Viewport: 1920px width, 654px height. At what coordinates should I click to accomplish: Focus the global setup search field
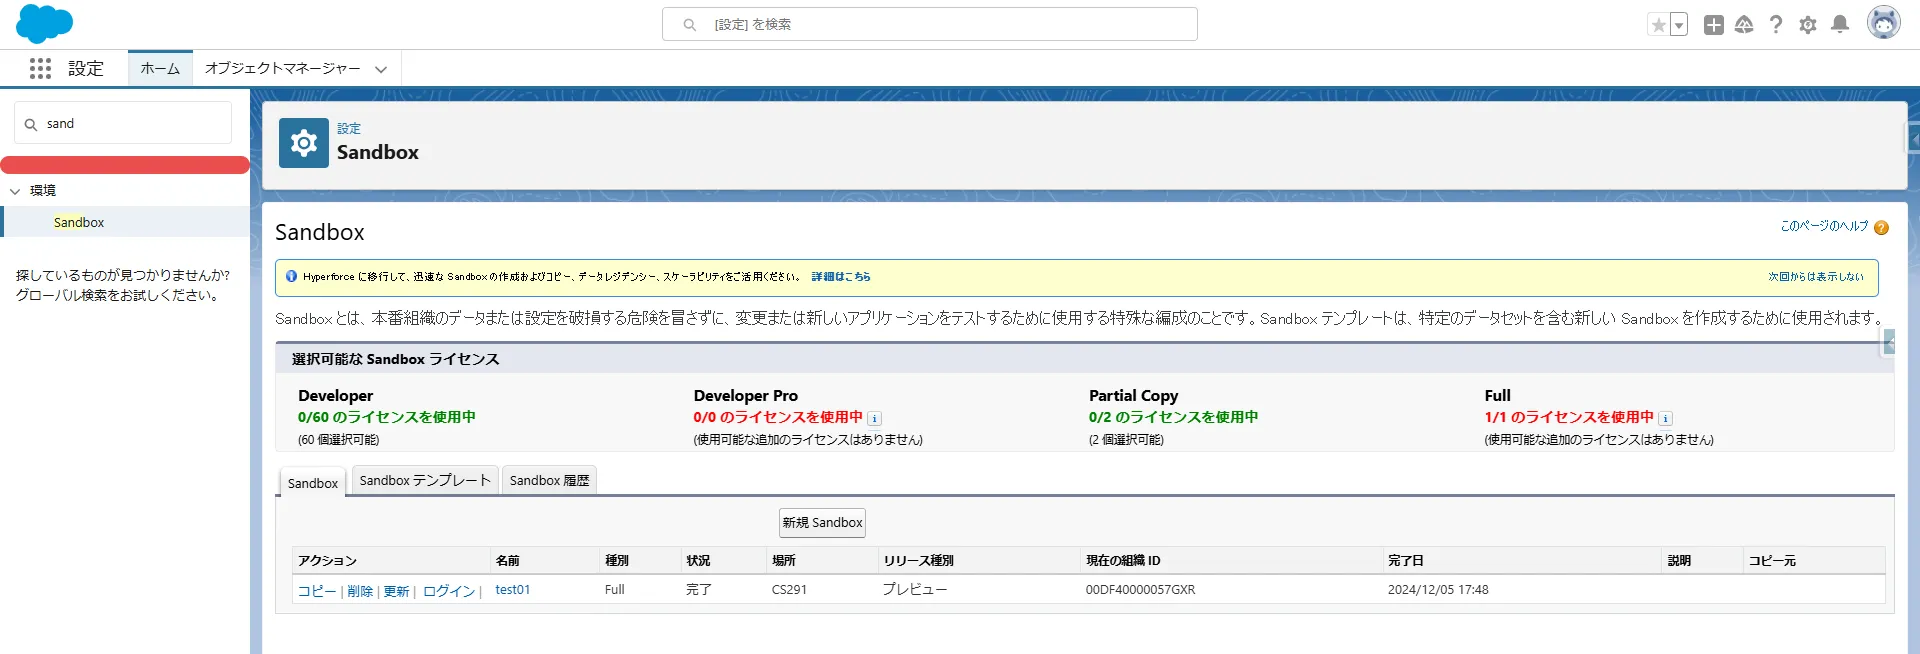click(x=929, y=24)
